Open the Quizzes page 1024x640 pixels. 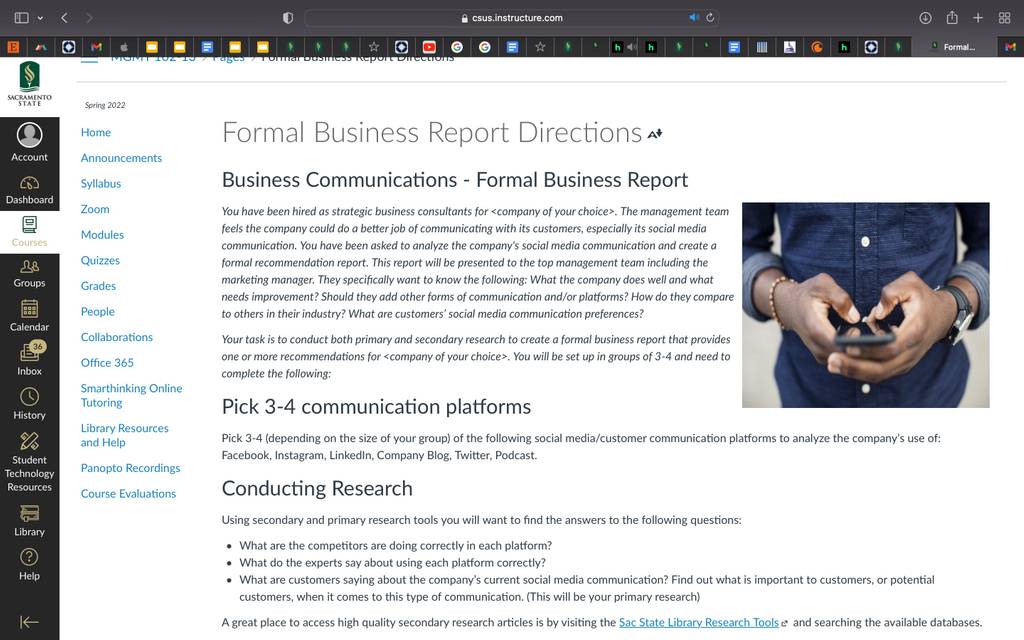click(x=101, y=260)
